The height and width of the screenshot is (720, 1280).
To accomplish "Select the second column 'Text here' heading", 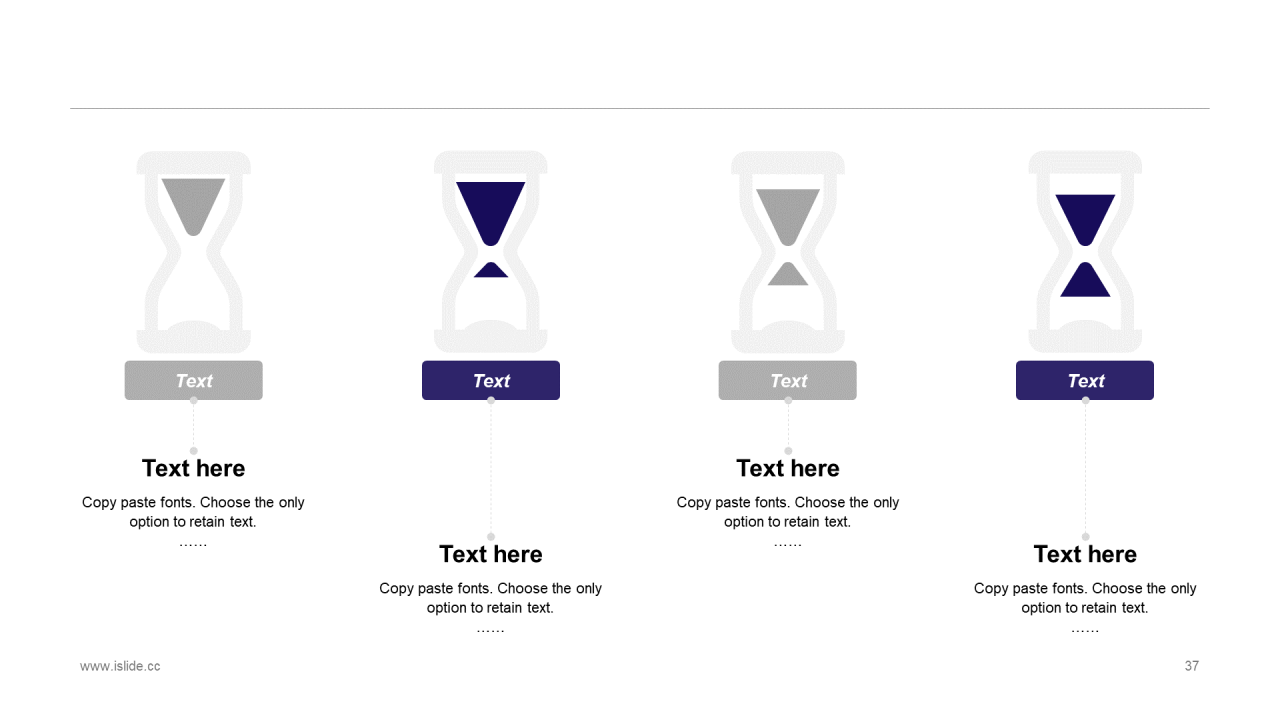I will [x=491, y=554].
